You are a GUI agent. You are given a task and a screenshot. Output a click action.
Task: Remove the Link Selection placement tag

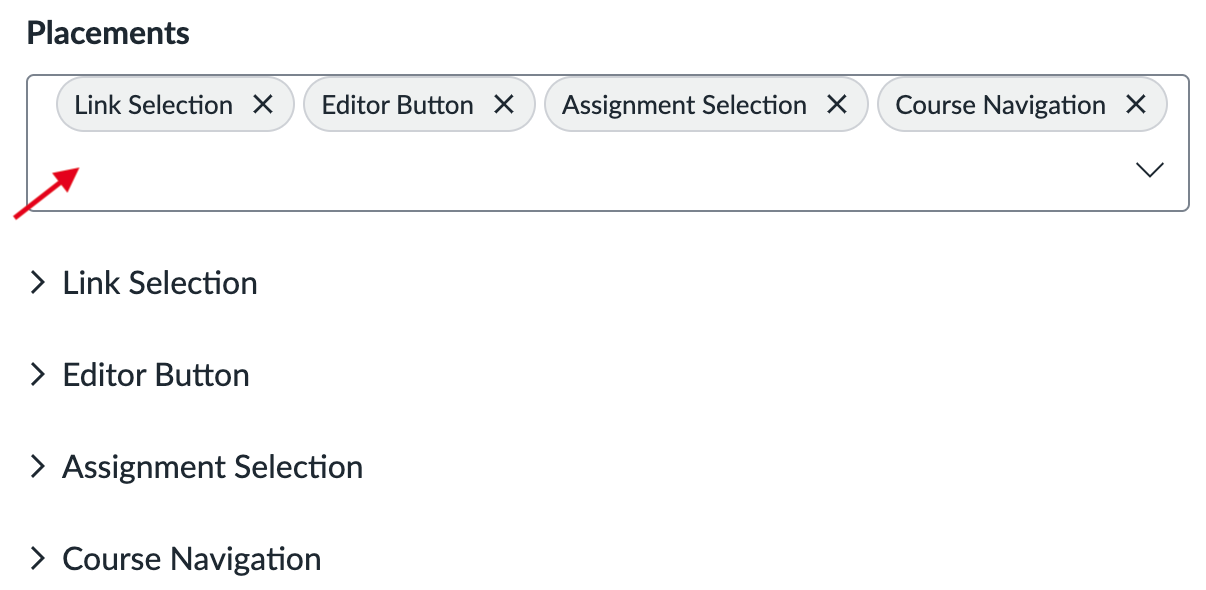(263, 105)
